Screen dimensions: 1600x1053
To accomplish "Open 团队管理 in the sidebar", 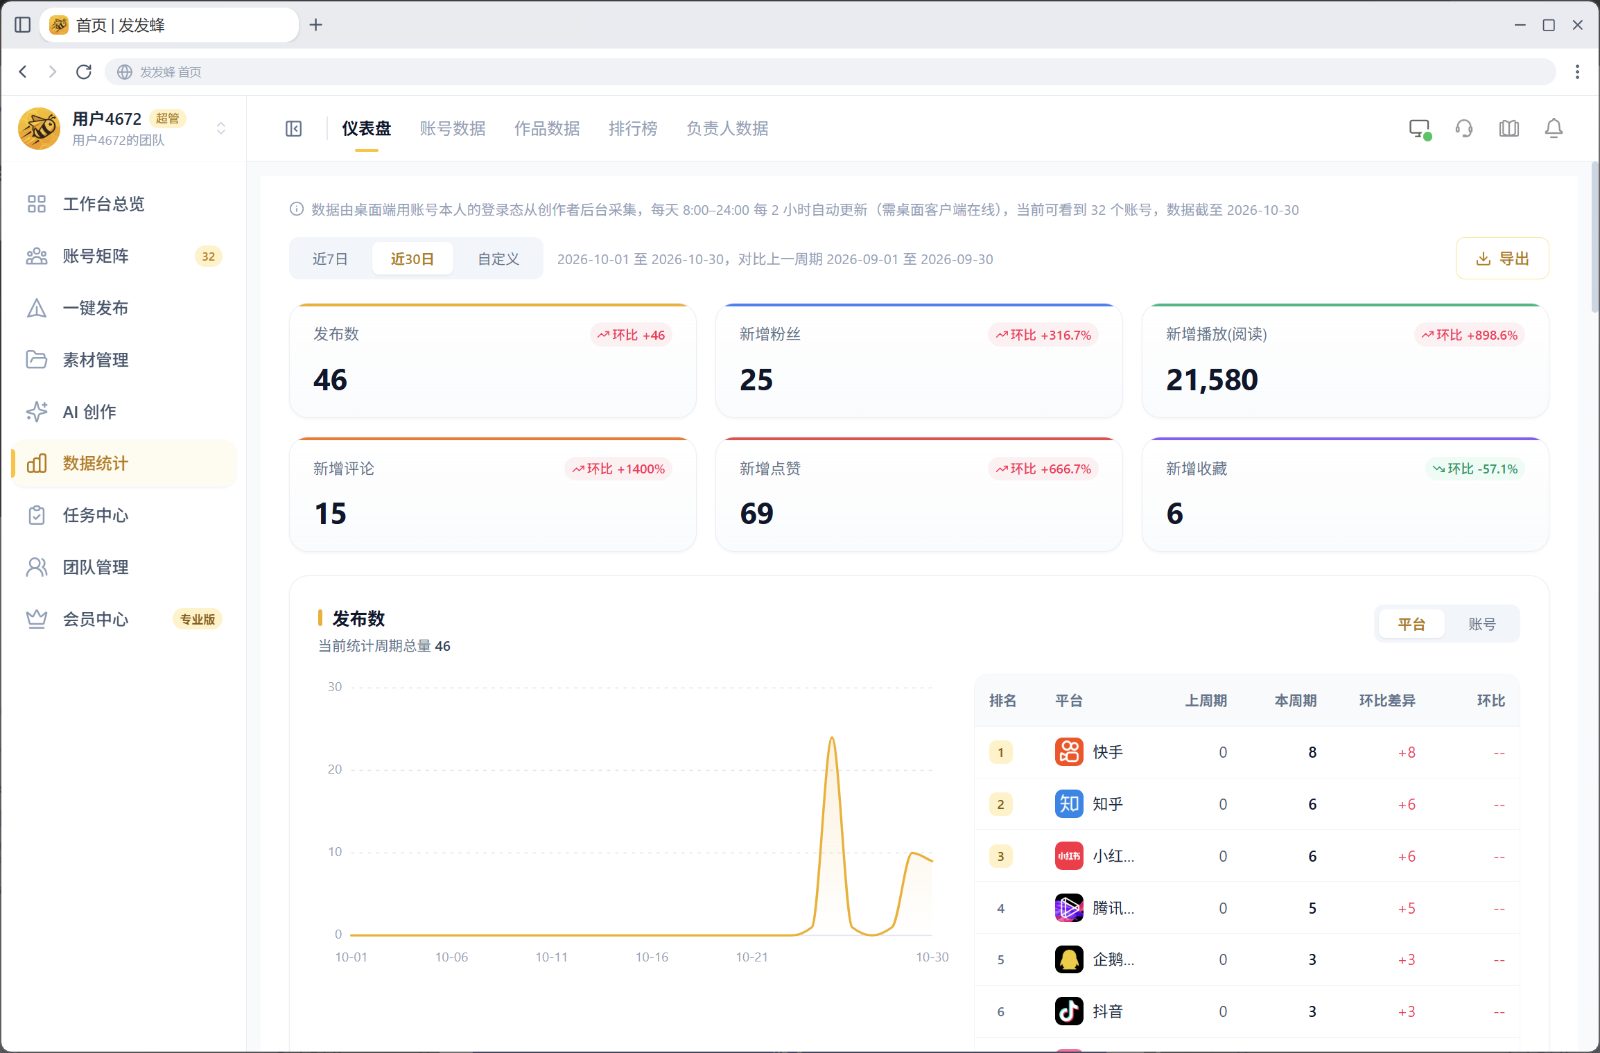I will (x=123, y=567).
